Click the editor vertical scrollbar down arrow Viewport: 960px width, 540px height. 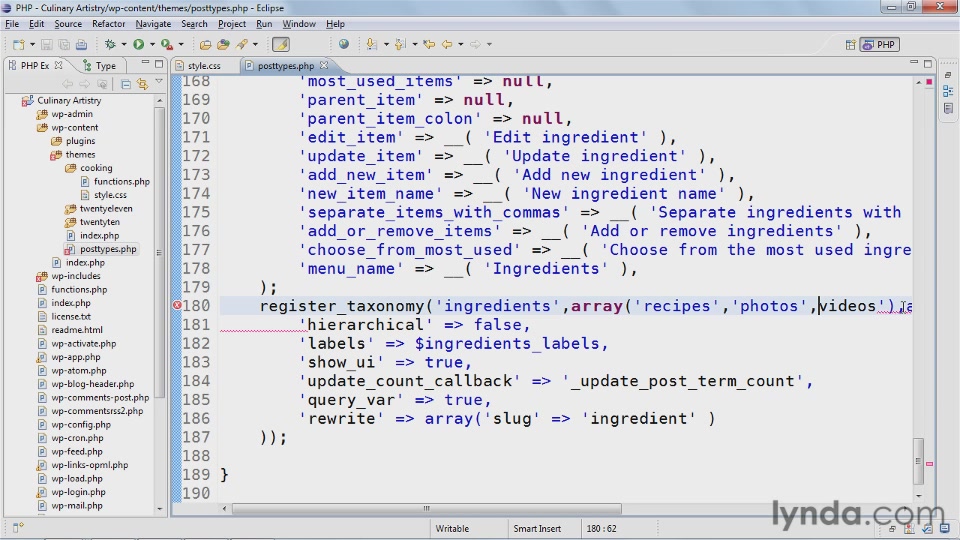[918, 496]
